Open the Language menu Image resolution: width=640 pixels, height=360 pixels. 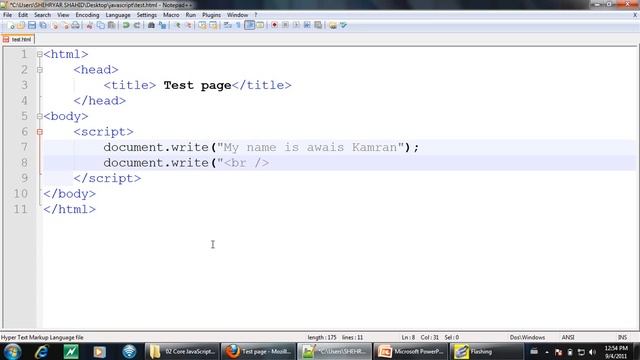(118, 15)
